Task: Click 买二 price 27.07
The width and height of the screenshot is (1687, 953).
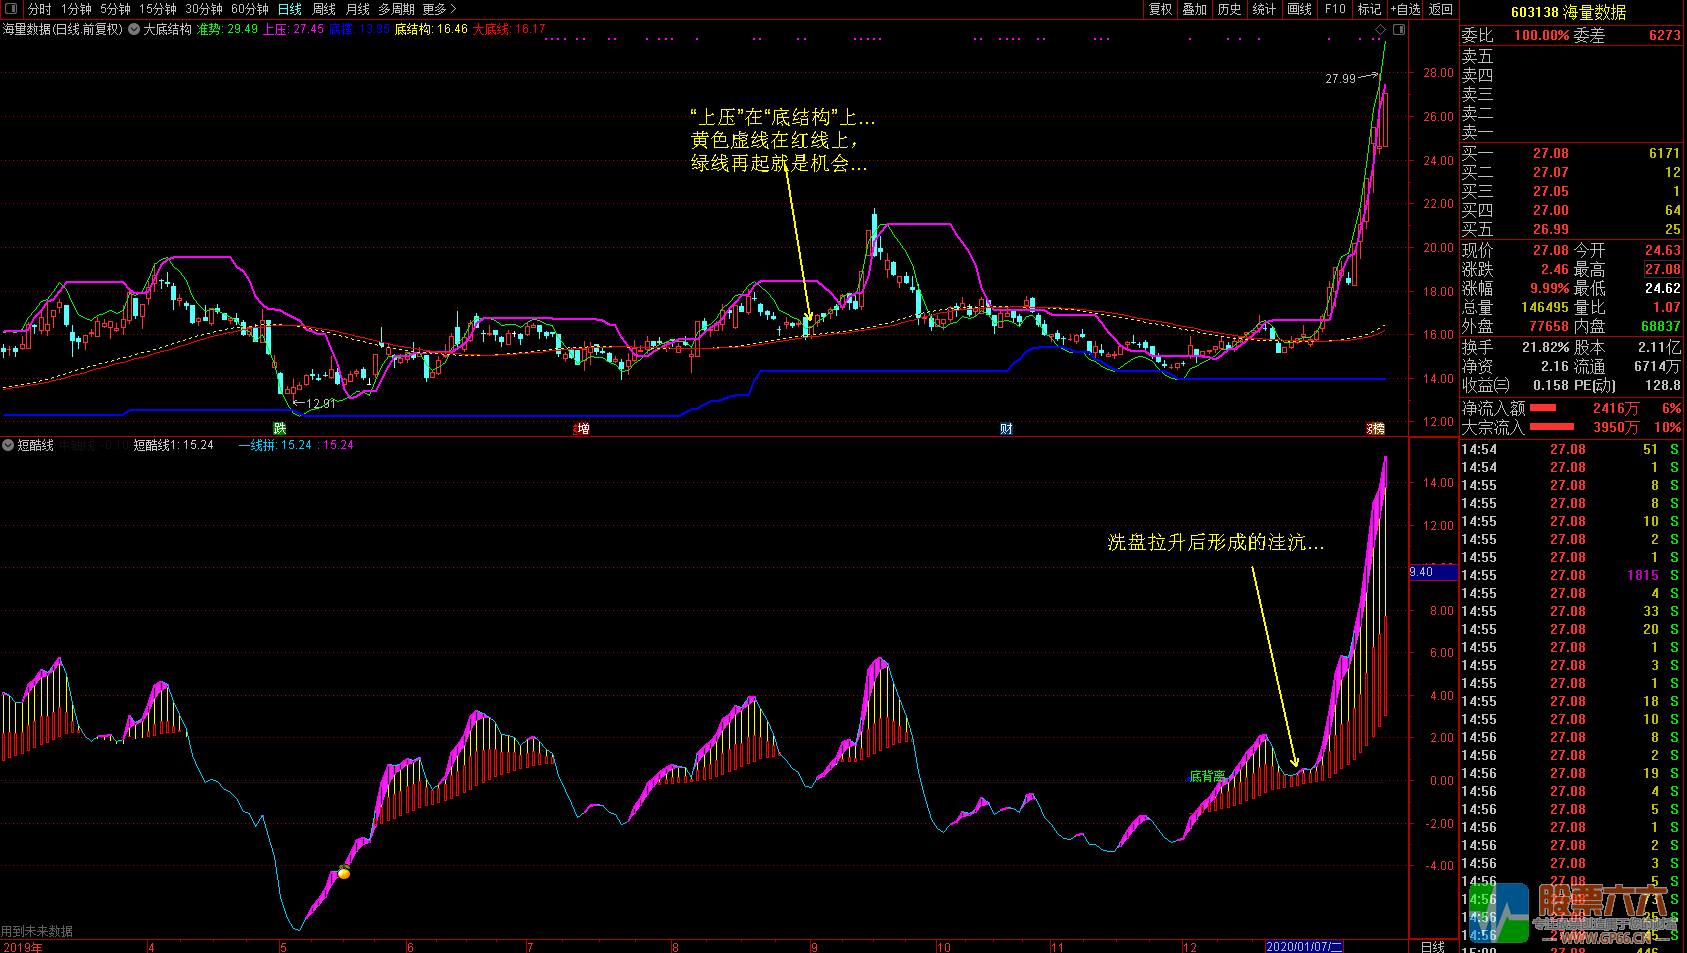Action: 1550,172
